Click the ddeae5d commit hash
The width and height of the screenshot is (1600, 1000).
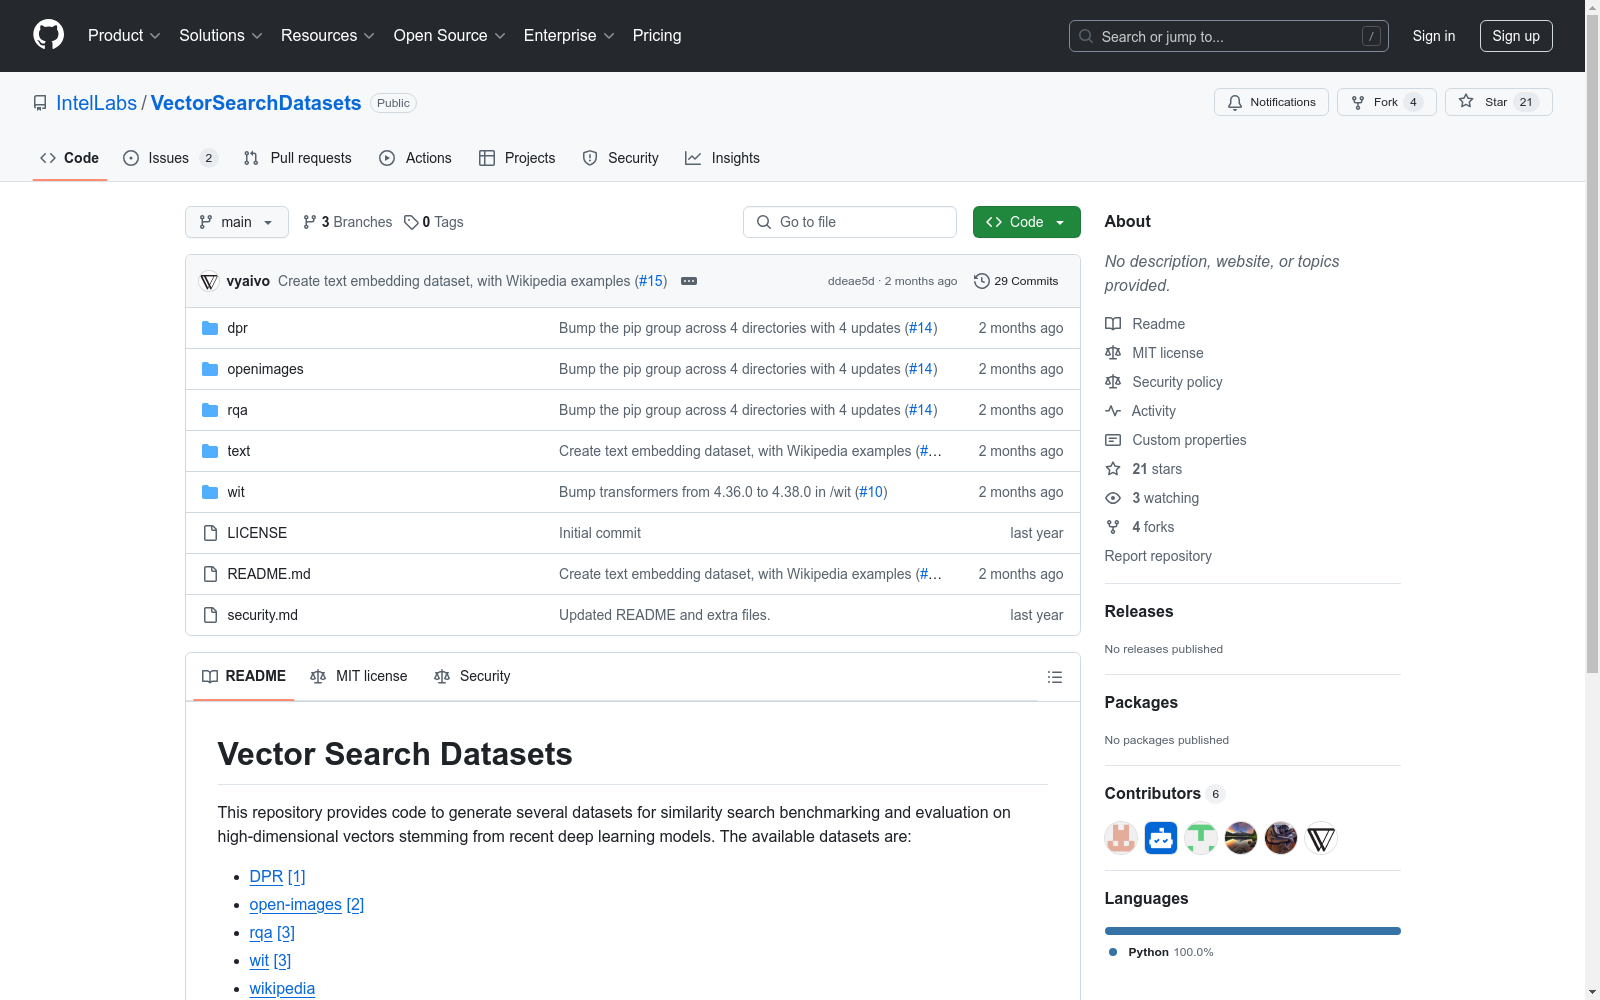tap(851, 281)
